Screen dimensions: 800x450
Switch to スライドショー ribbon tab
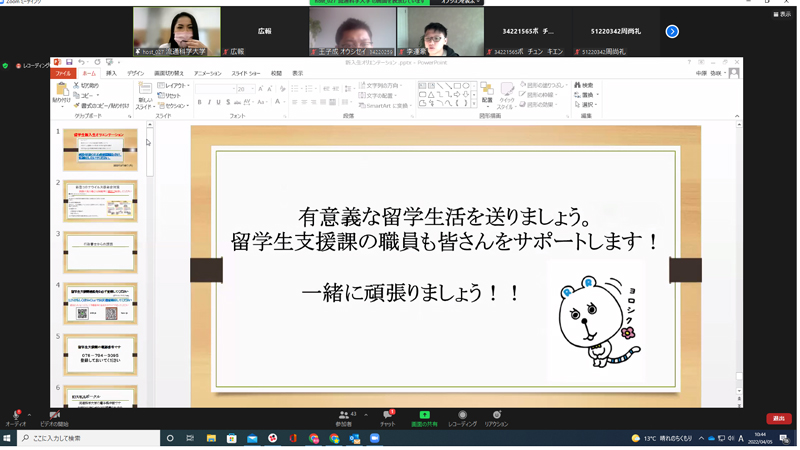(x=246, y=73)
